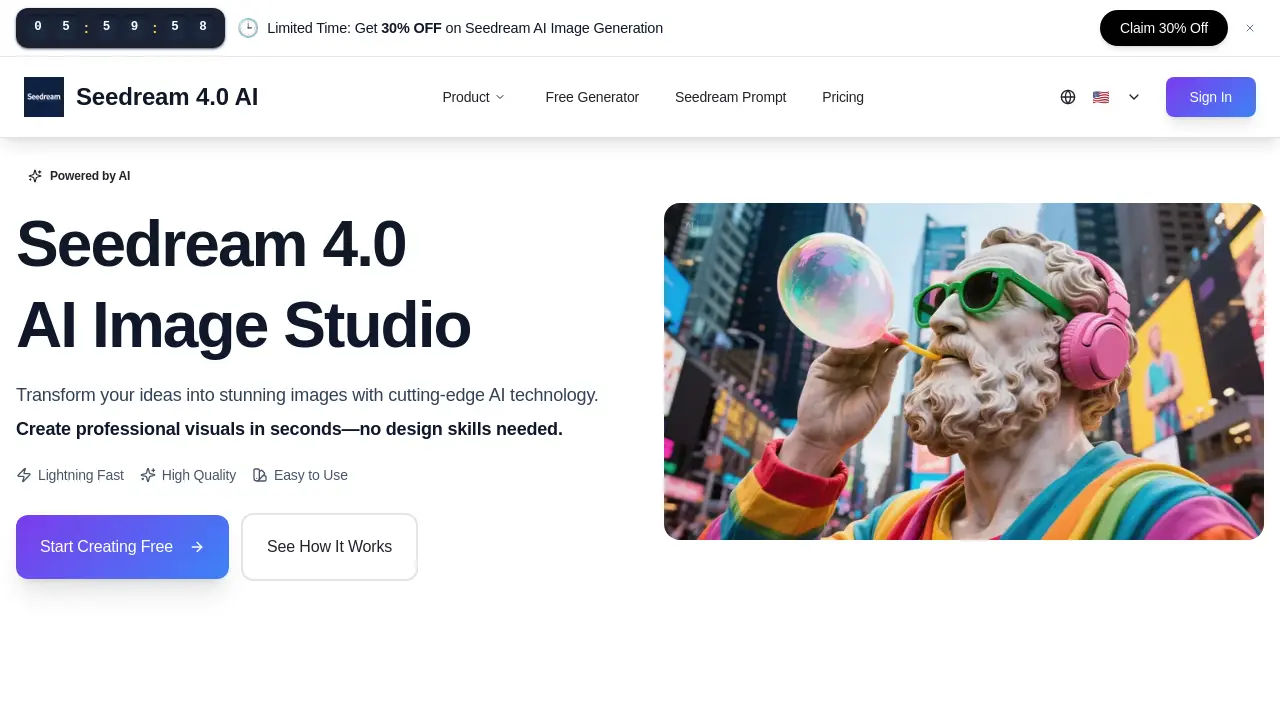Click the Easy to Use label
This screenshot has height=720, width=1280.
(x=311, y=475)
